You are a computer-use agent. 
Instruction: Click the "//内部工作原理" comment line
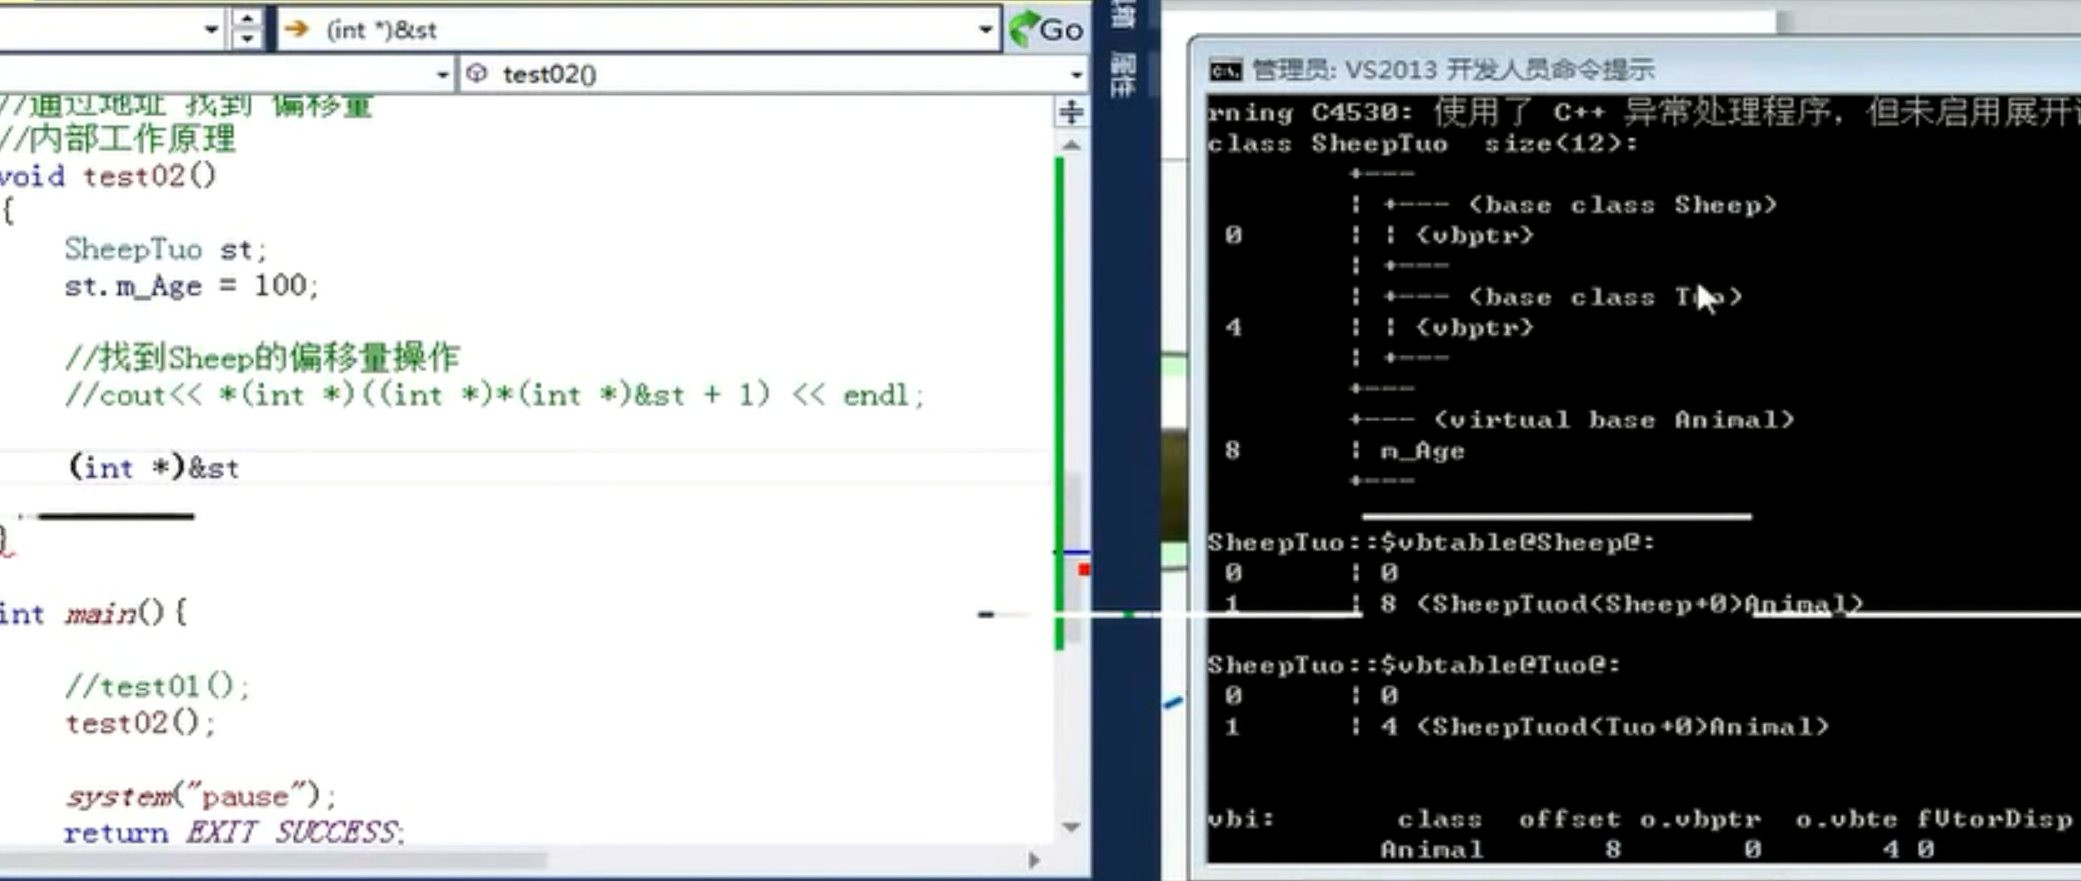(118, 138)
